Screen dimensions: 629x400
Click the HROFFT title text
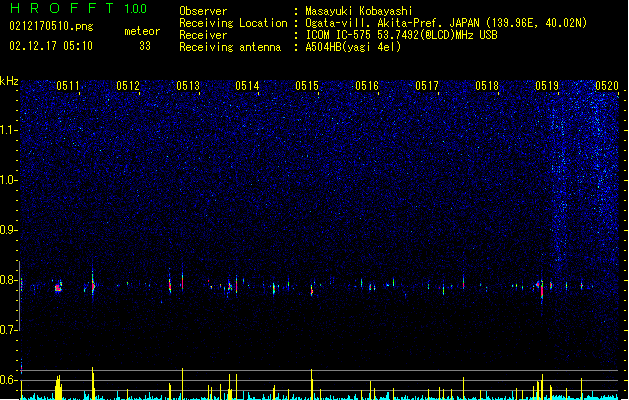click(62, 8)
